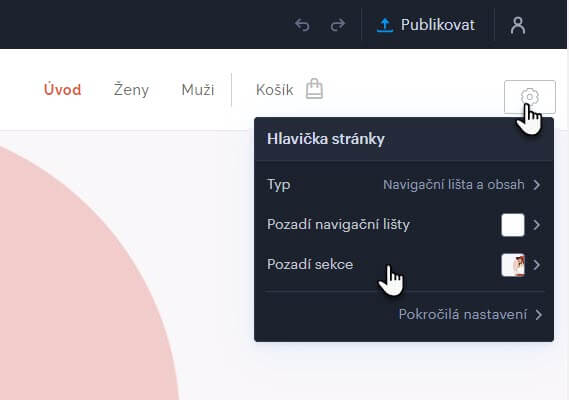Screen dimensions: 569x400
Task: Click the redo arrow icon
Action: tap(337, 25)
